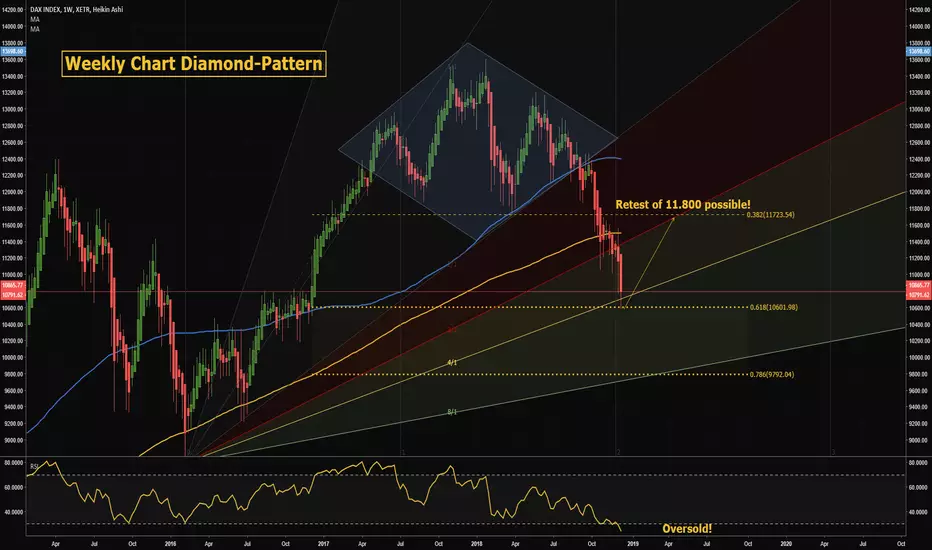Select the second MA indicator label under title
This screenshot has width=932, height=550.
click(x=35, y=29)
